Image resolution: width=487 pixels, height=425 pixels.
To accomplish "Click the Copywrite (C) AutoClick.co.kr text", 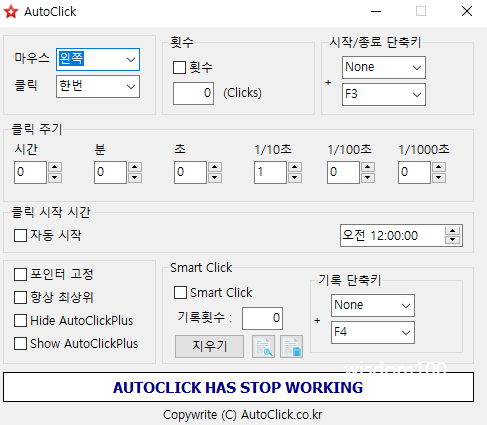I will [x=242, y=415].
